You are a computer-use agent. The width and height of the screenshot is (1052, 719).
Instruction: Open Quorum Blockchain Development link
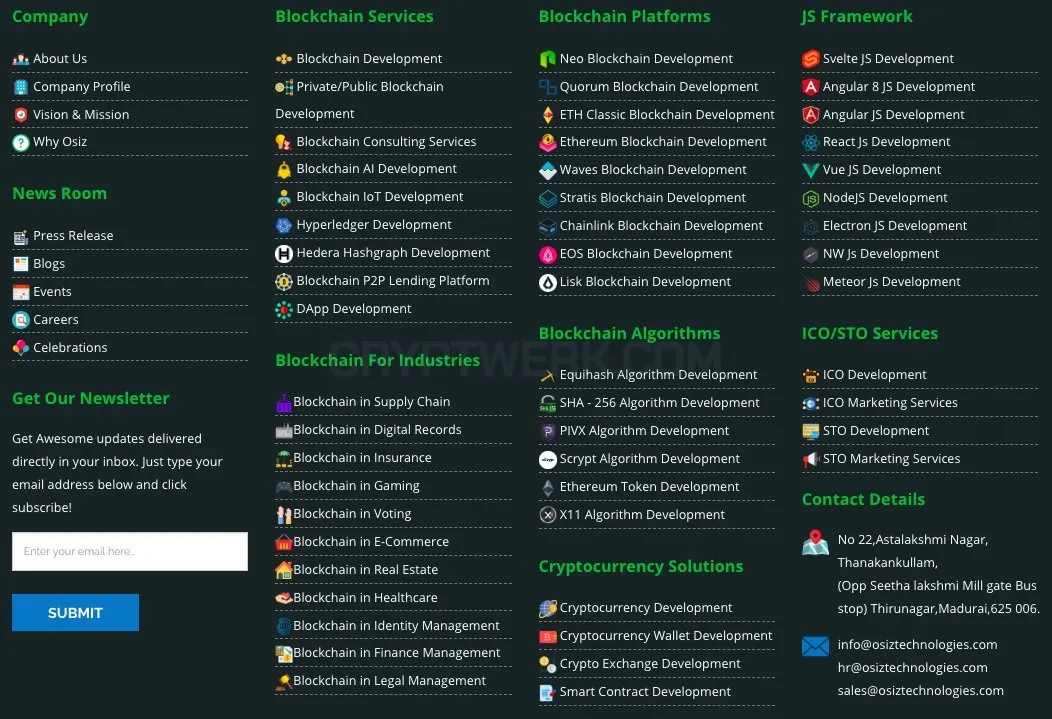point(659,87)
